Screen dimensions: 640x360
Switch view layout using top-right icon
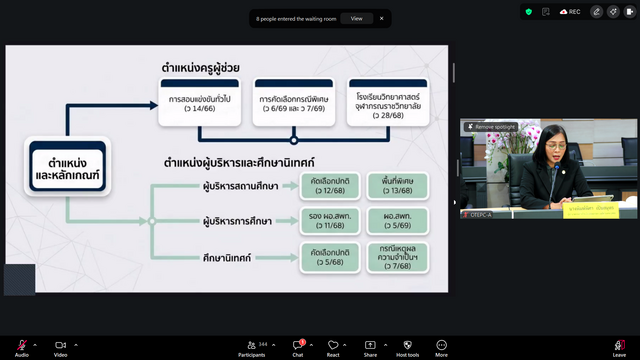[630, 12]
